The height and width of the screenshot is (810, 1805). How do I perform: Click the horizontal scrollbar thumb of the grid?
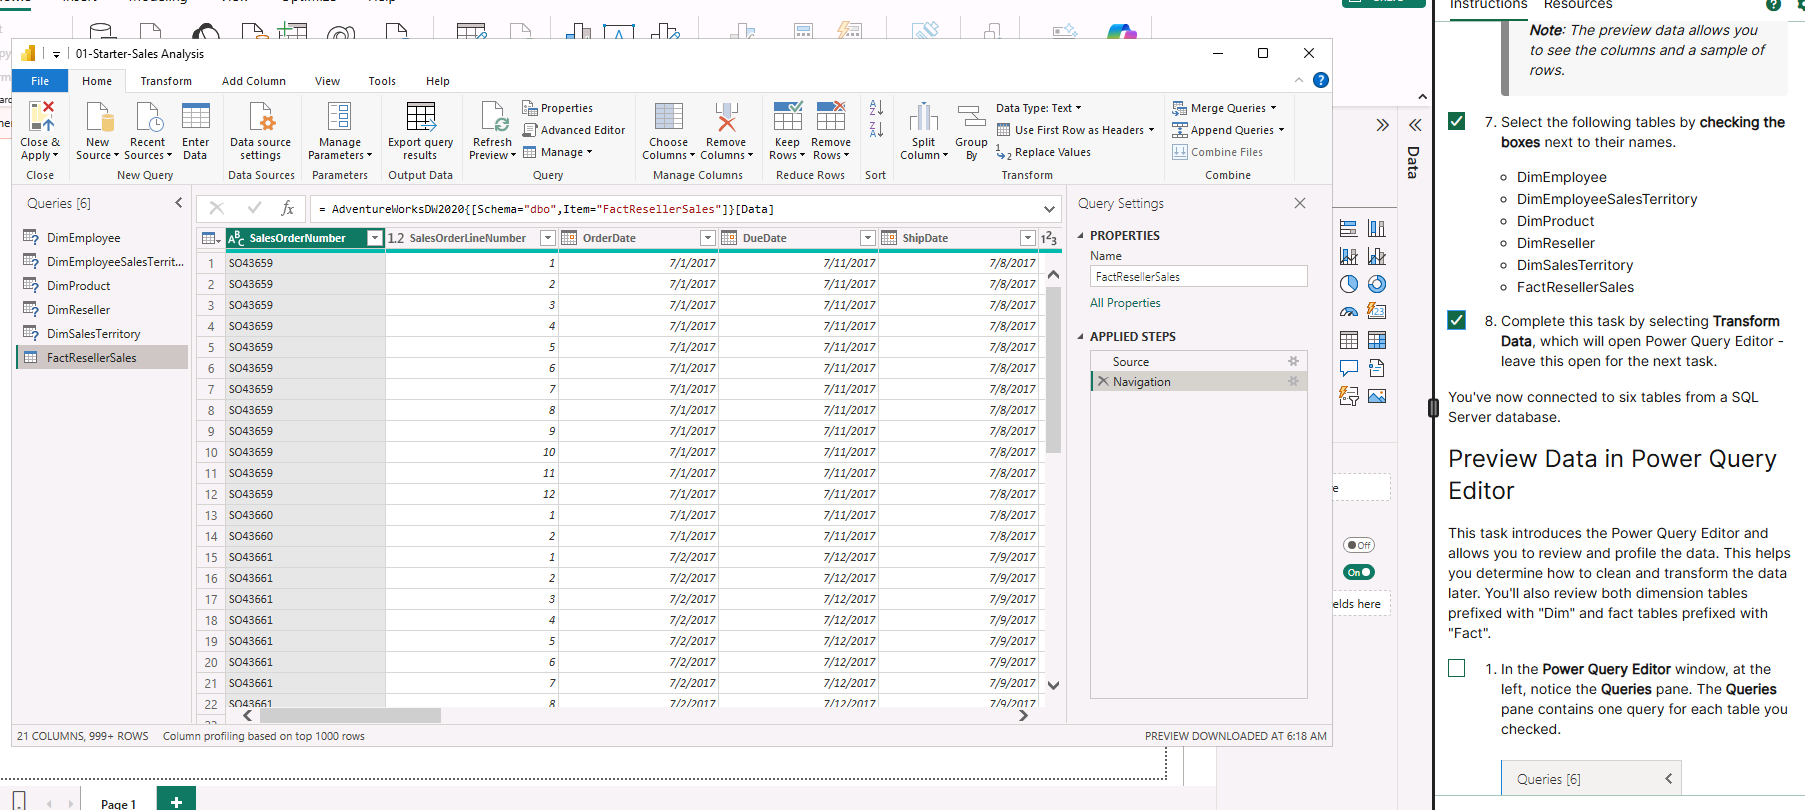351,715
